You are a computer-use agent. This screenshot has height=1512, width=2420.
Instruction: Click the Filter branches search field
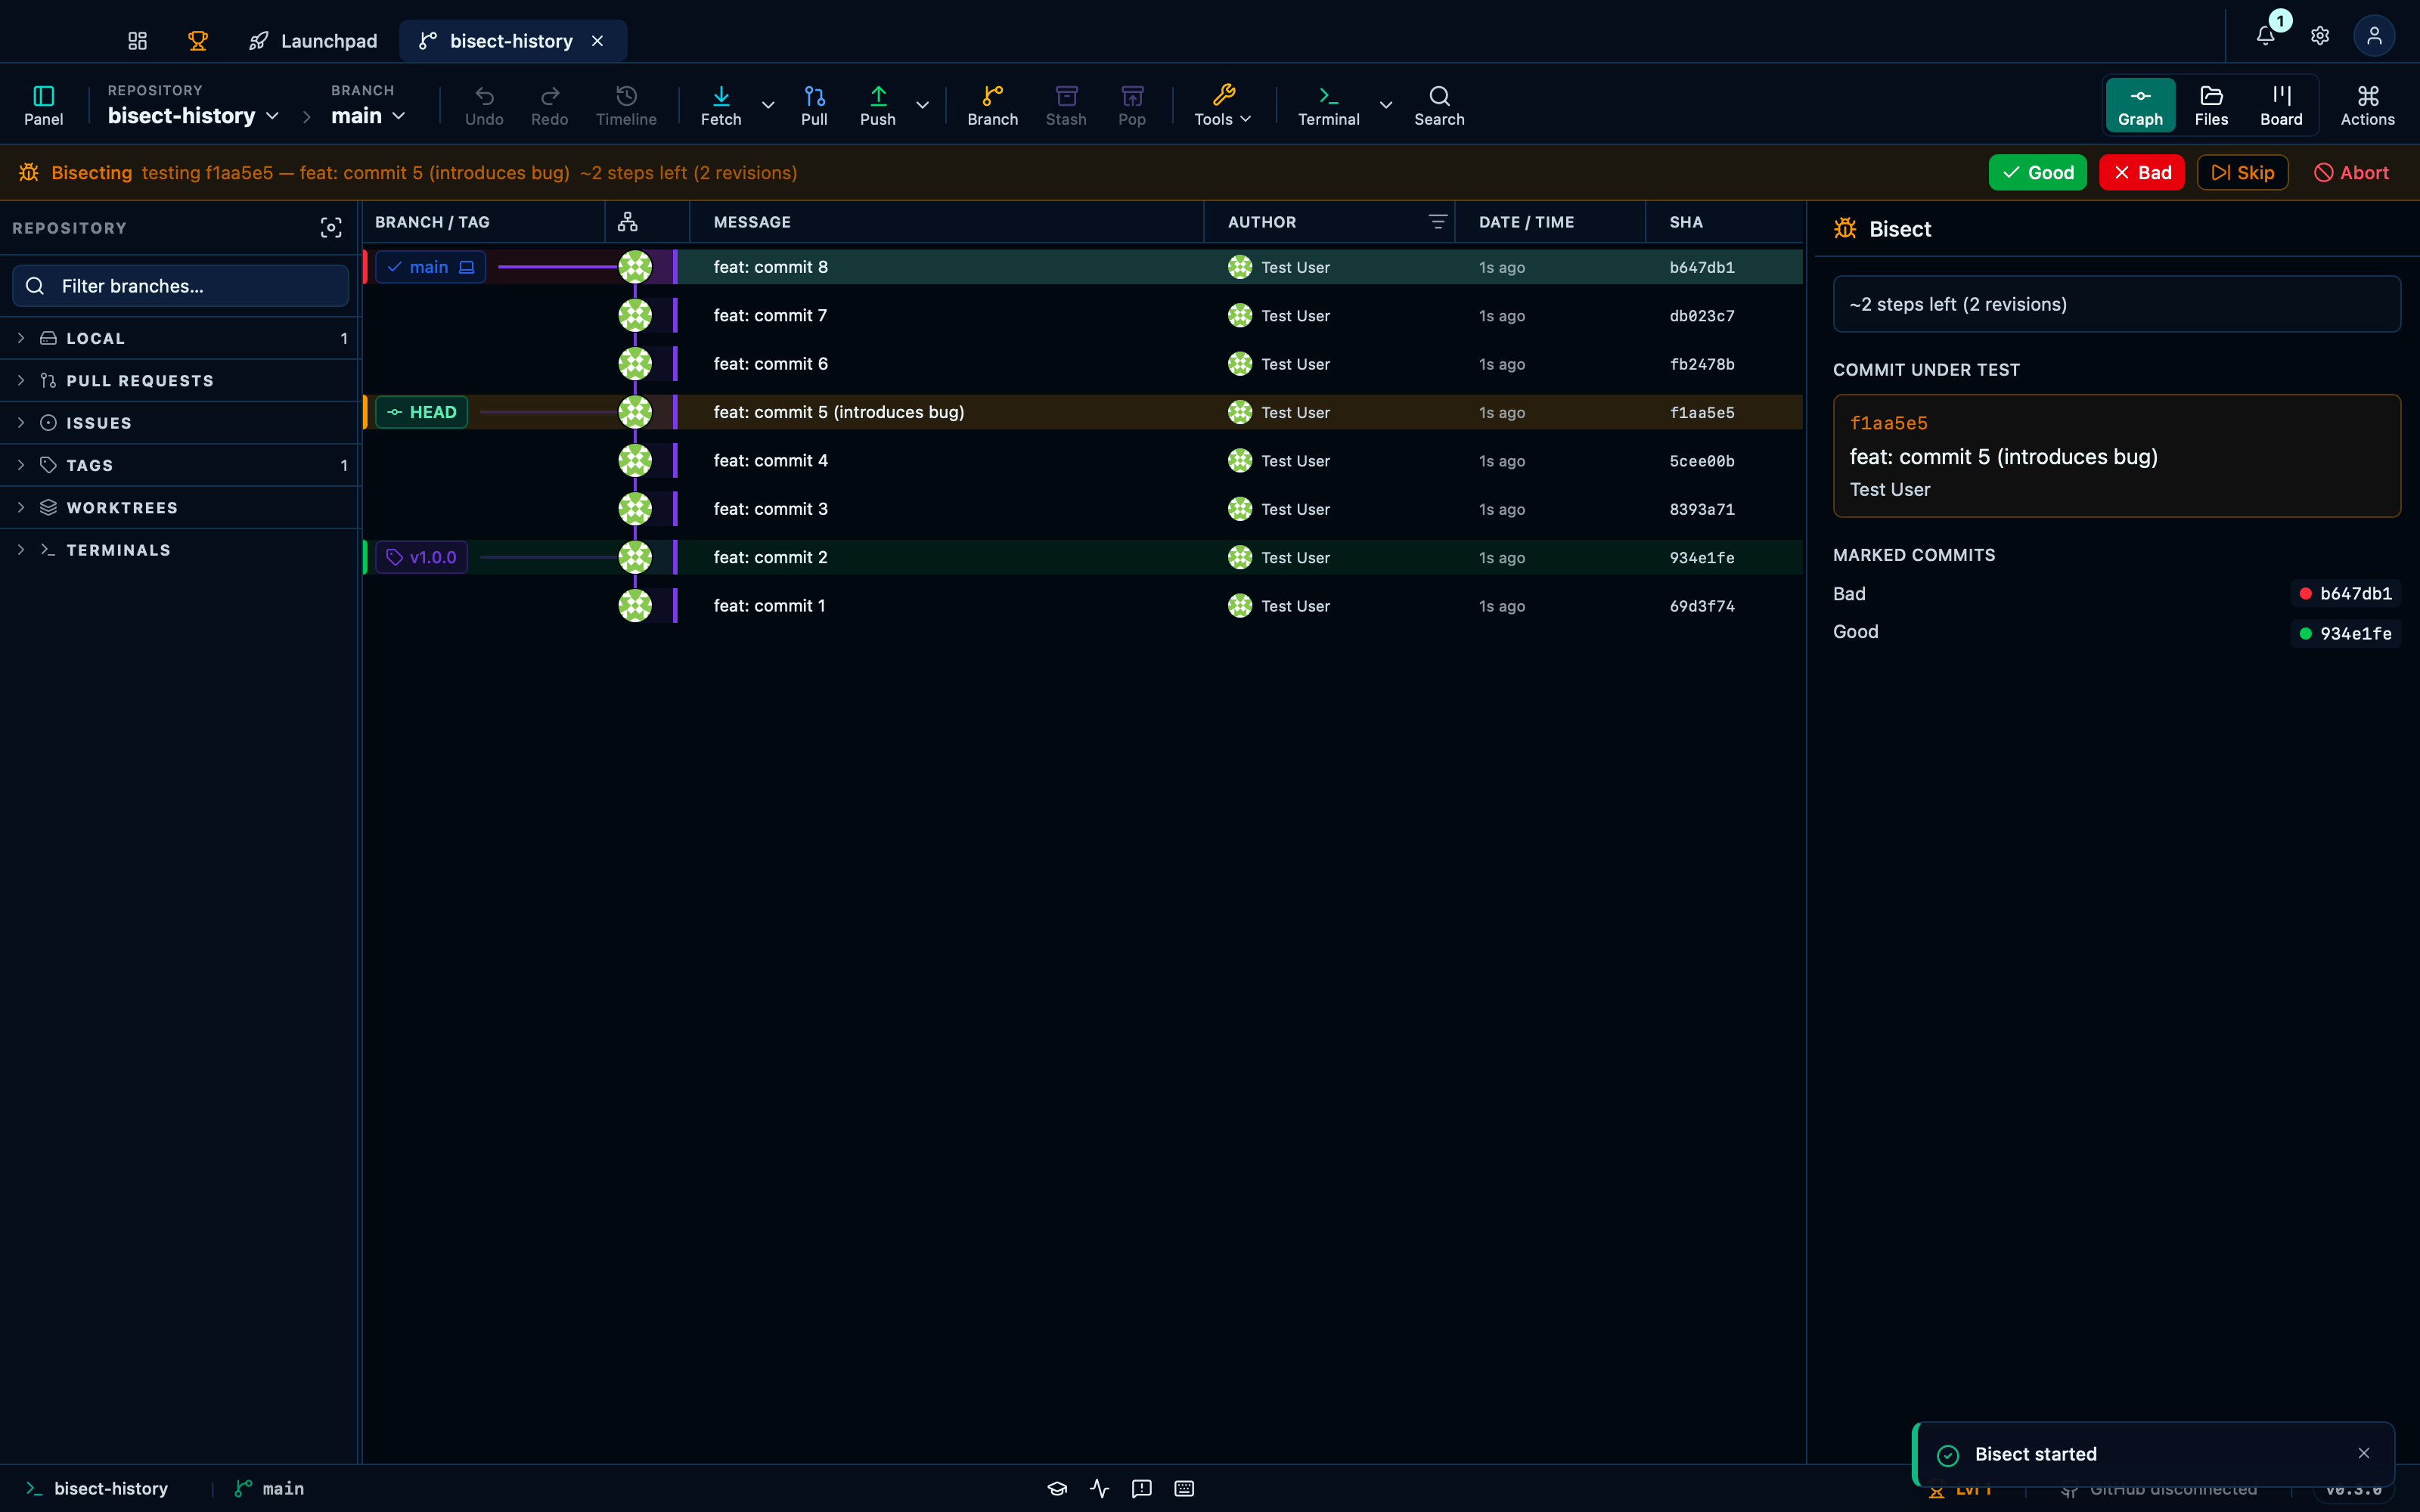coord(181,286)
